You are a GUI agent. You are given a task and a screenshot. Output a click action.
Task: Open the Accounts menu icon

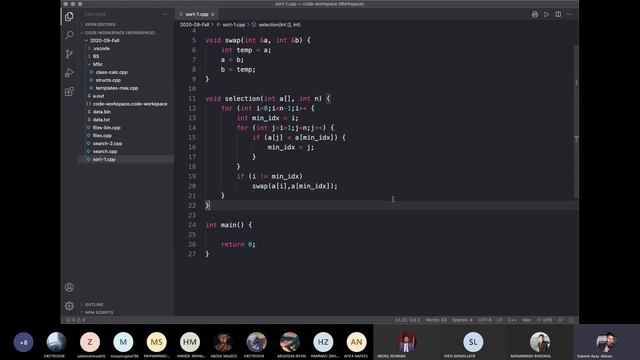click(69, 287)
